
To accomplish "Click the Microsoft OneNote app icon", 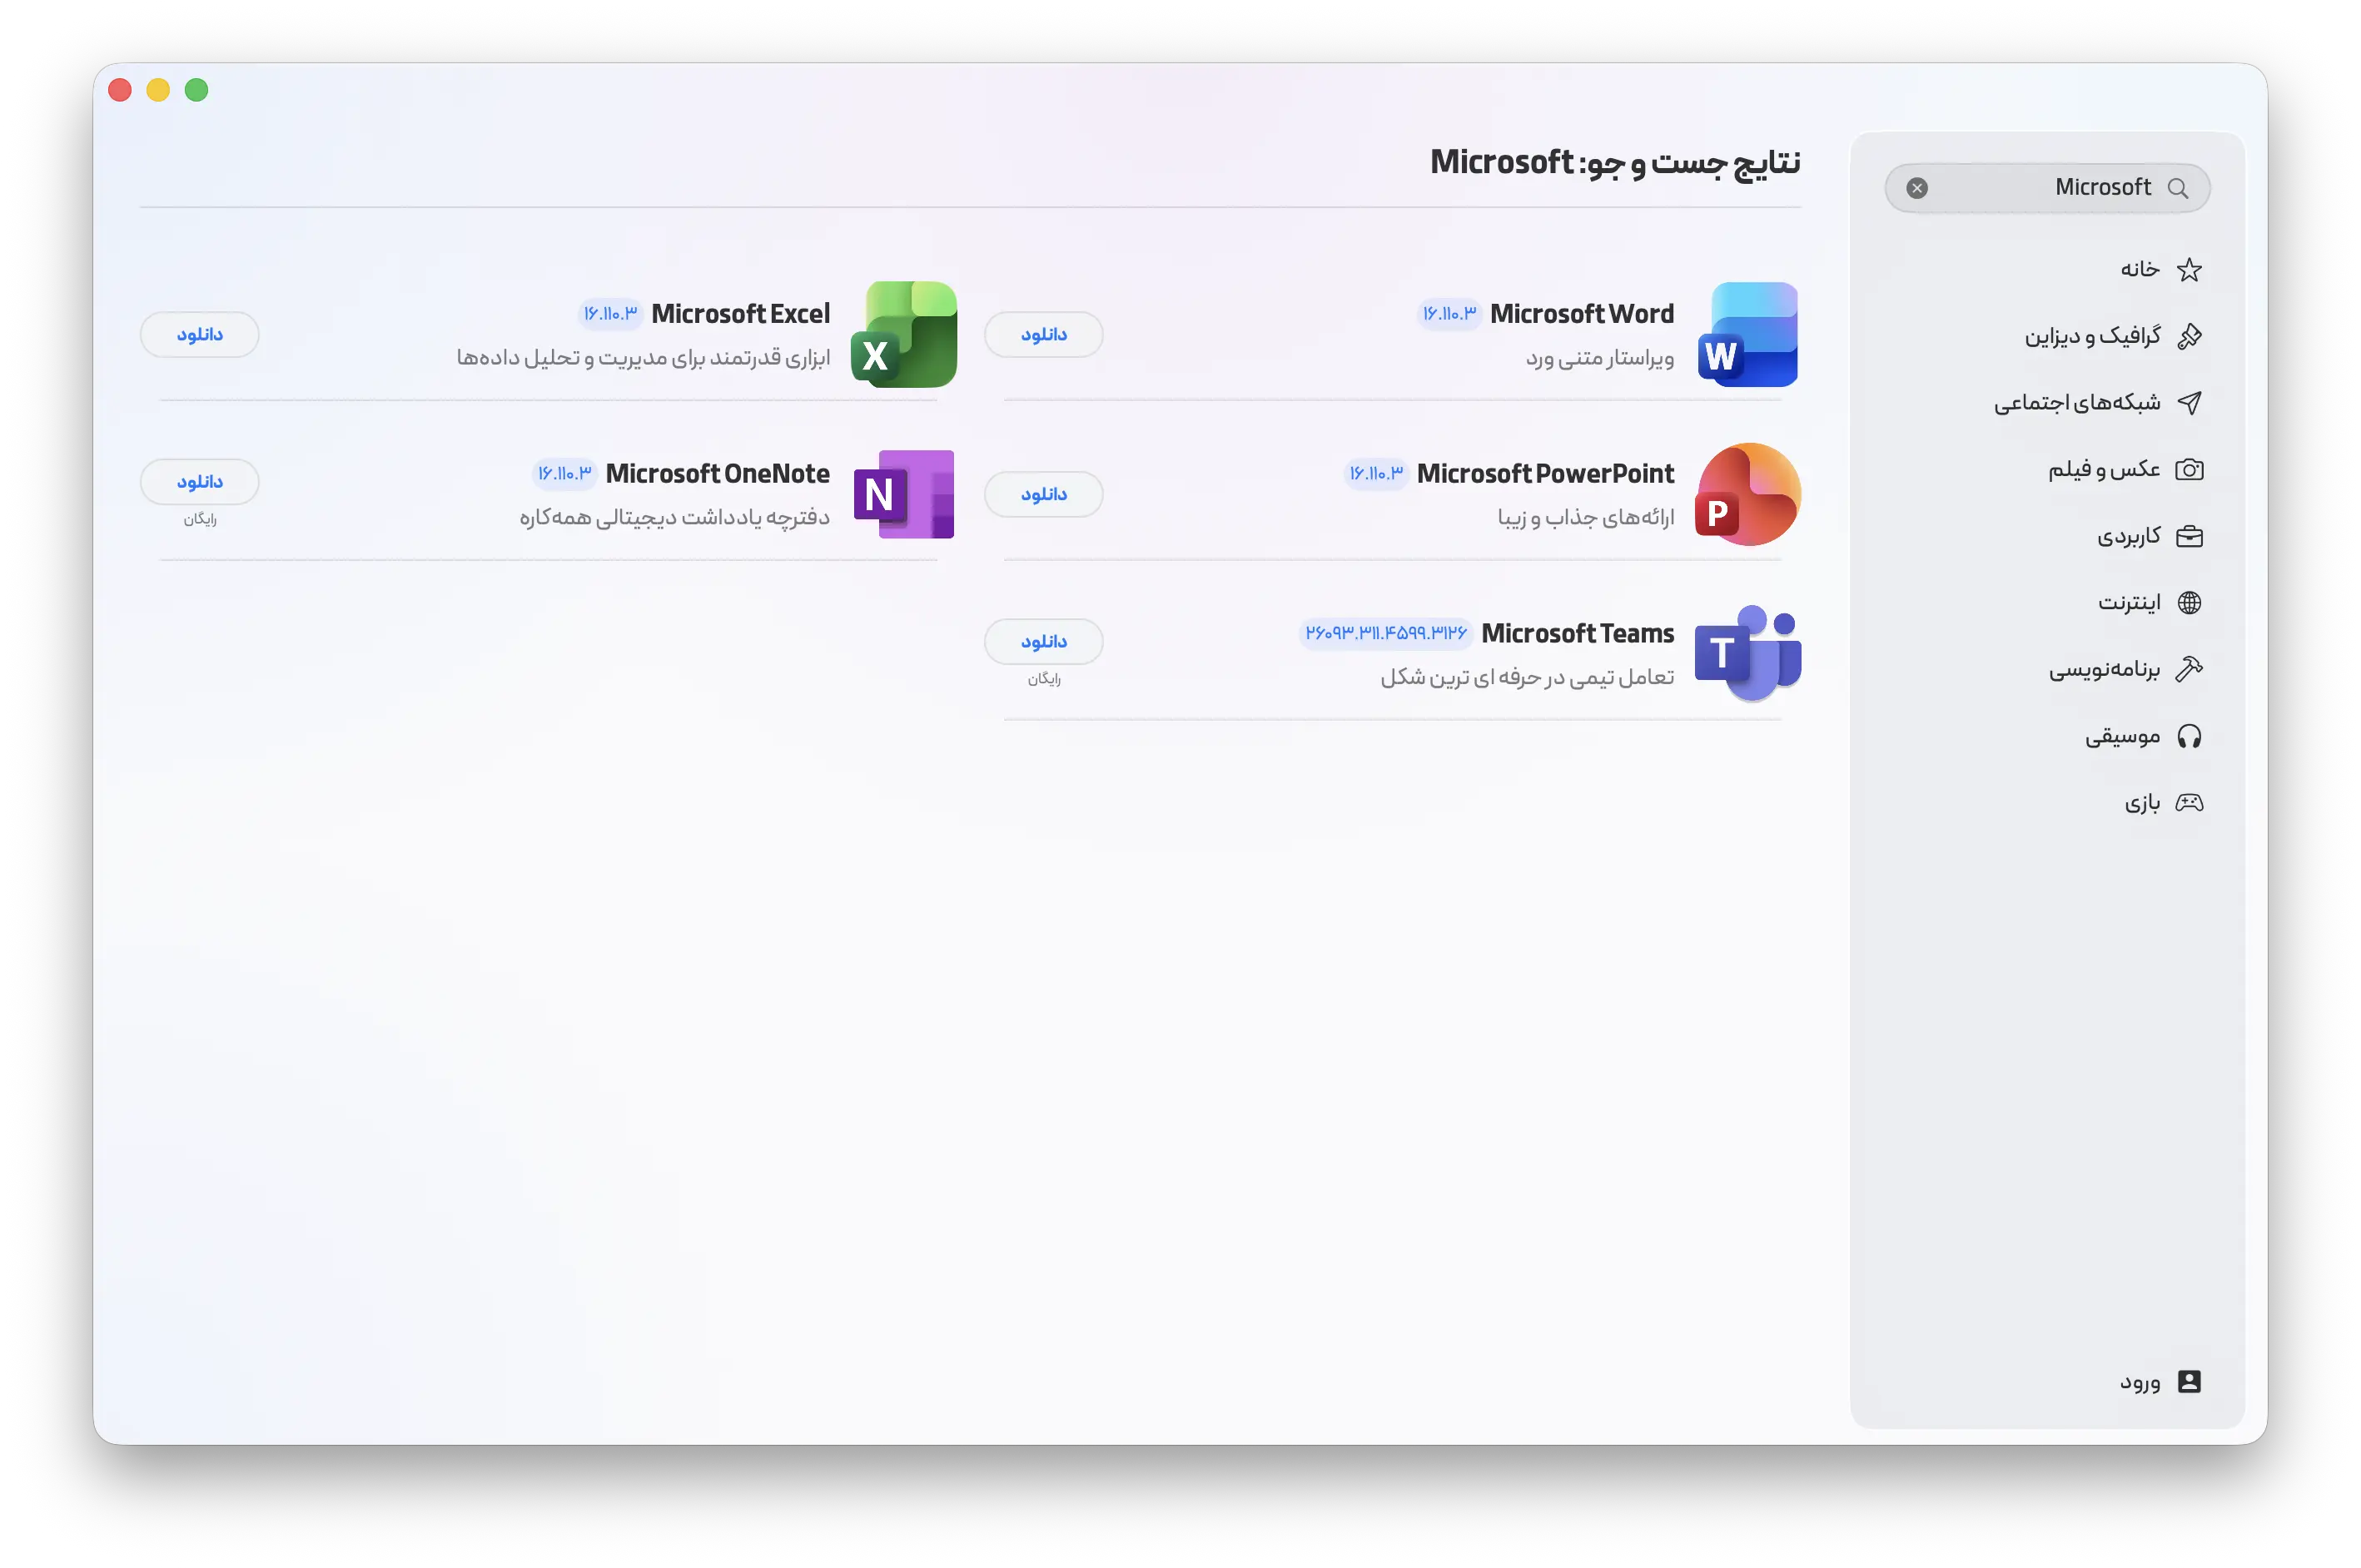I will pyautogui.click(x=904, y=494).
